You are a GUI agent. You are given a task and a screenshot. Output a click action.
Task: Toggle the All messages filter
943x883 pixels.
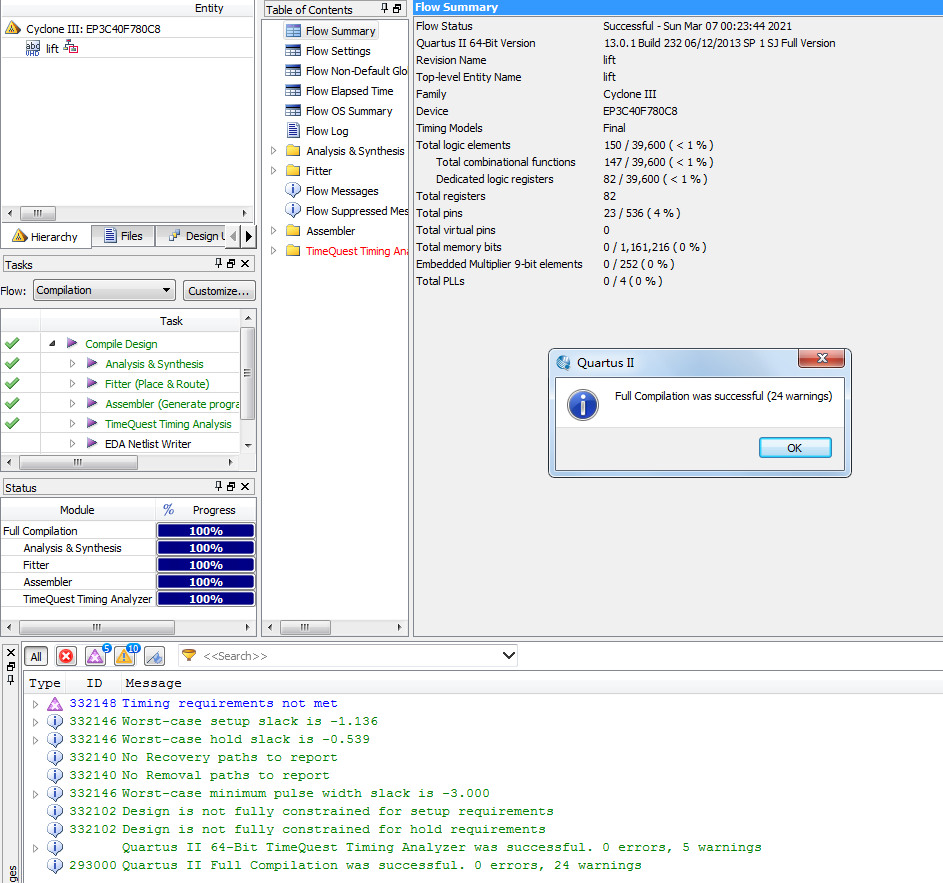point(36,656)
